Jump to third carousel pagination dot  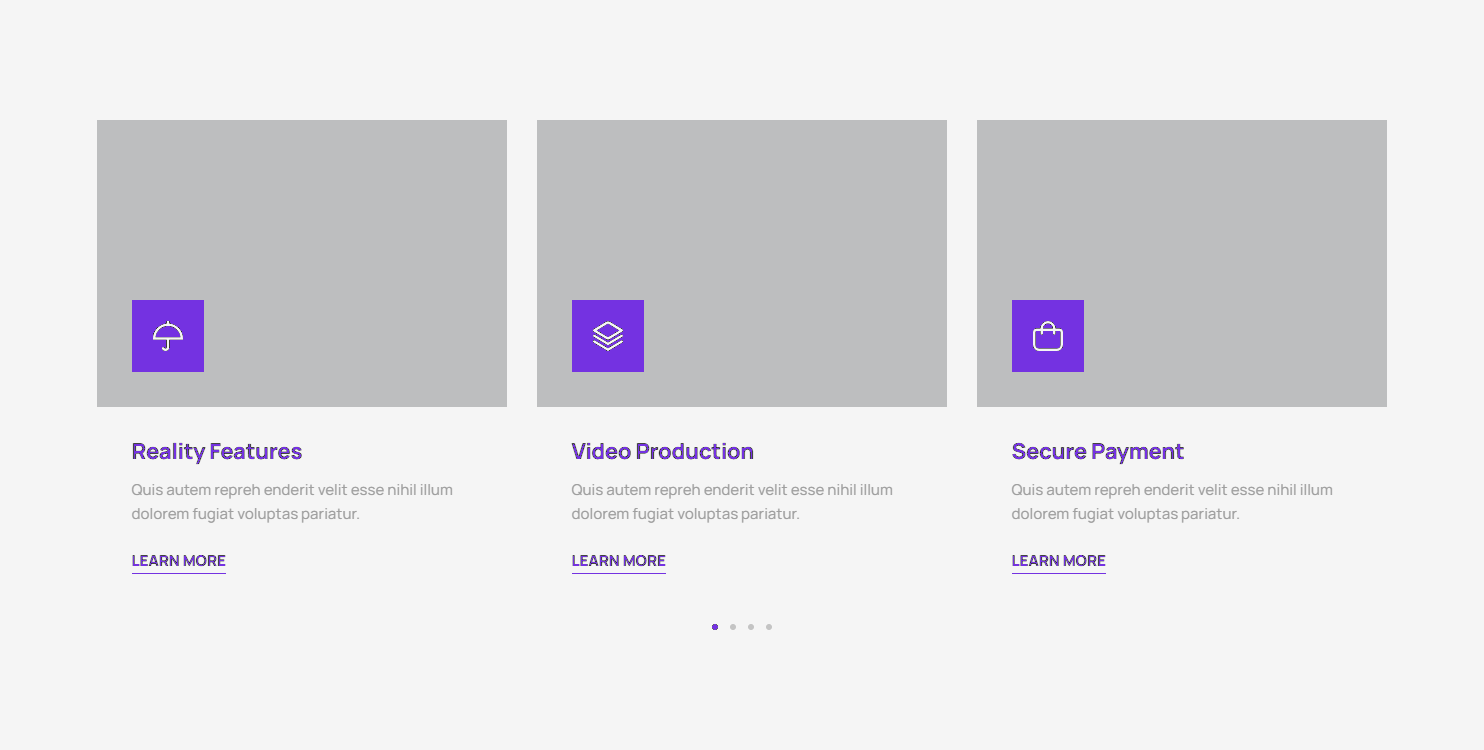click(751, 627)
